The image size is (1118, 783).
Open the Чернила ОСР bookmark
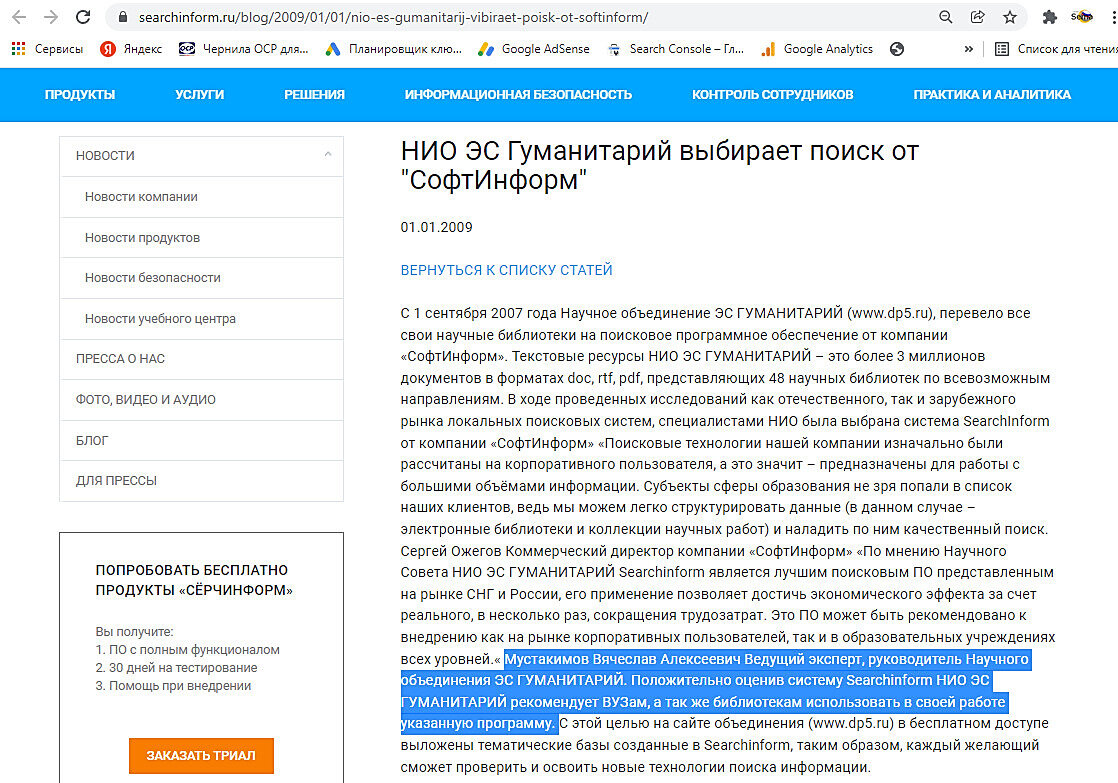tap(243, 48)
